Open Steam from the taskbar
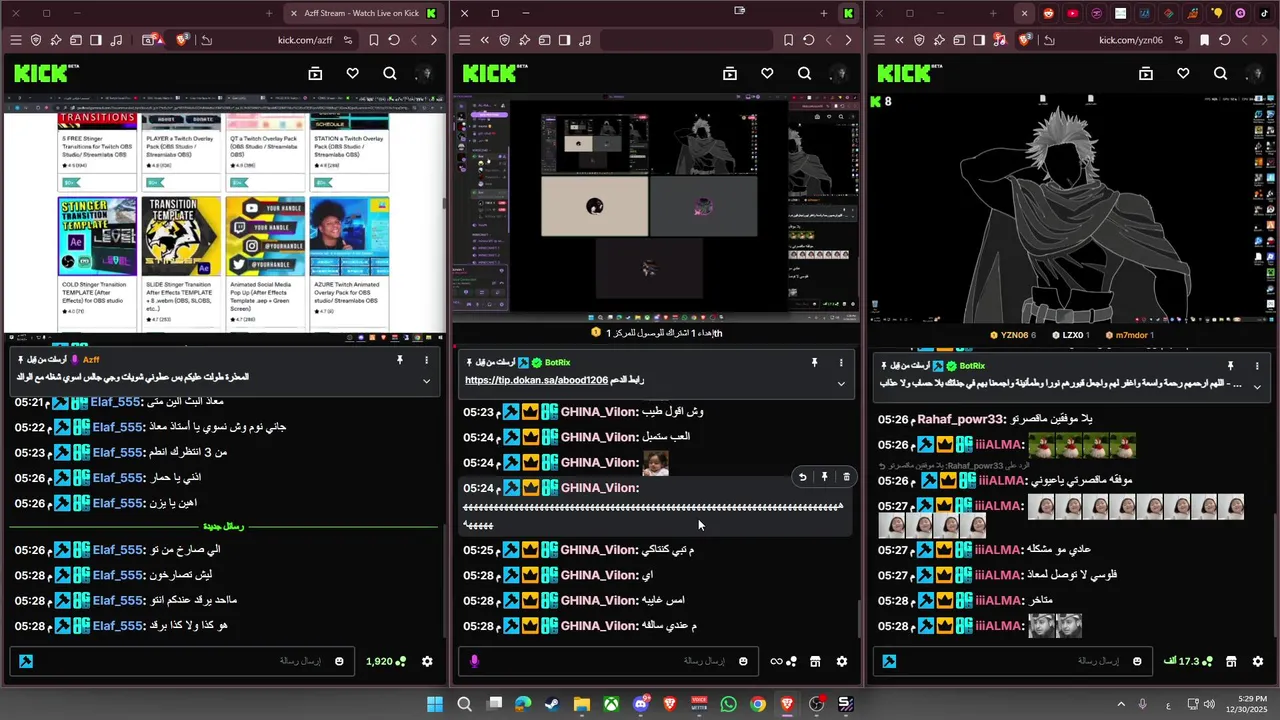The image size is (1280, 720). click(x=552, y=704)
